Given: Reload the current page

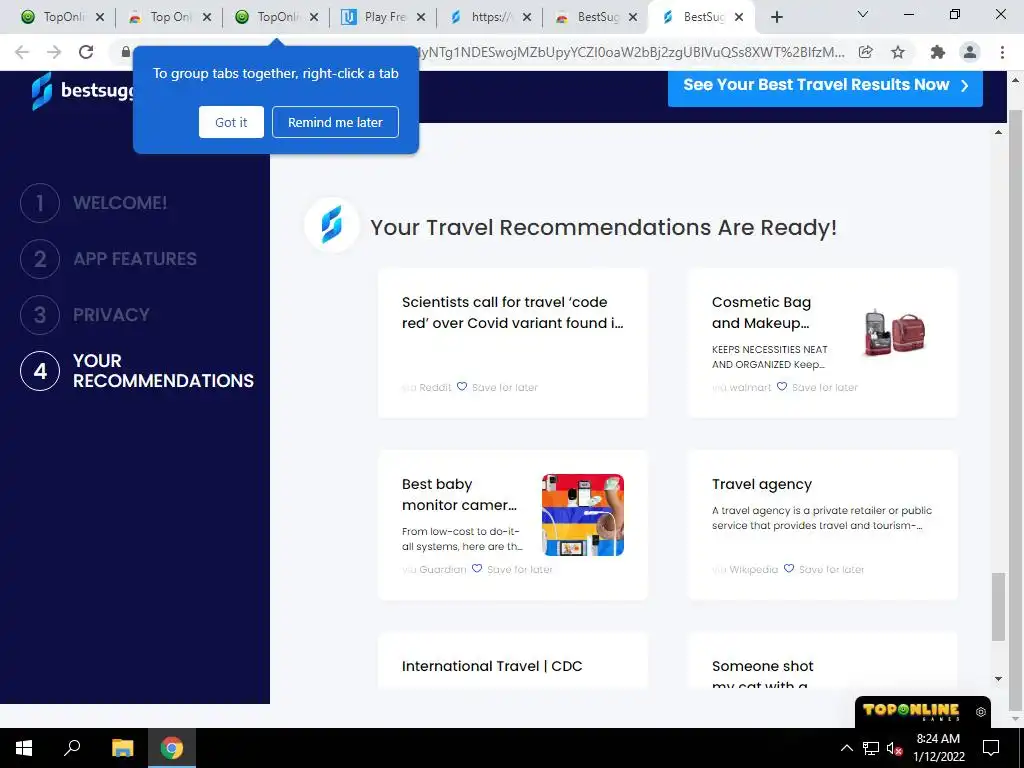Looking at the screenshot, I should 86,52.
